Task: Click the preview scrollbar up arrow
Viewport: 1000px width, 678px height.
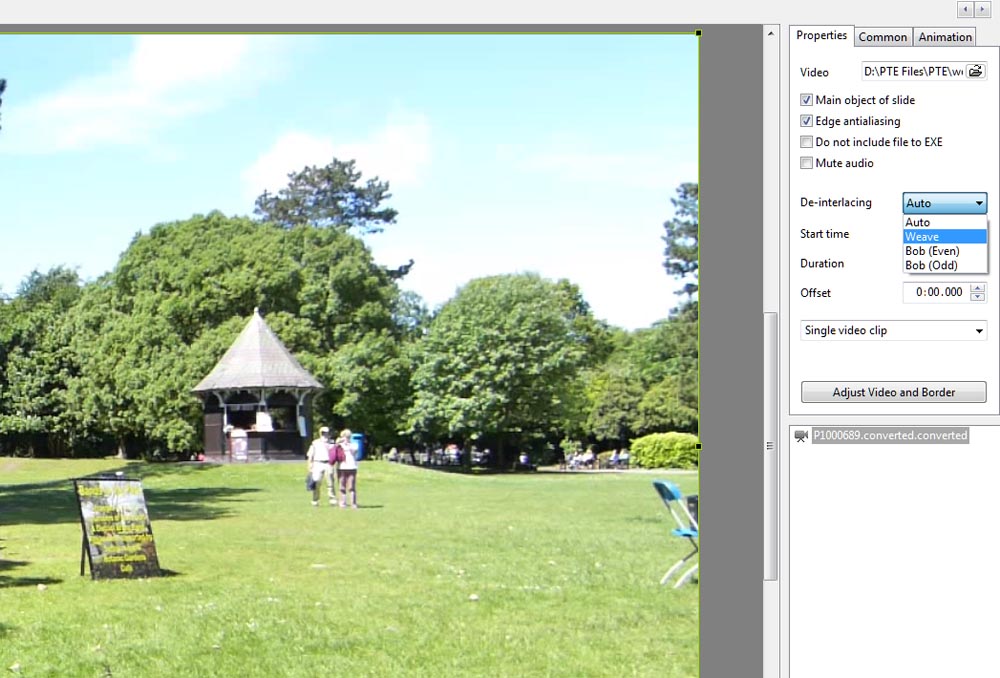Action: [x=771, y=33]
